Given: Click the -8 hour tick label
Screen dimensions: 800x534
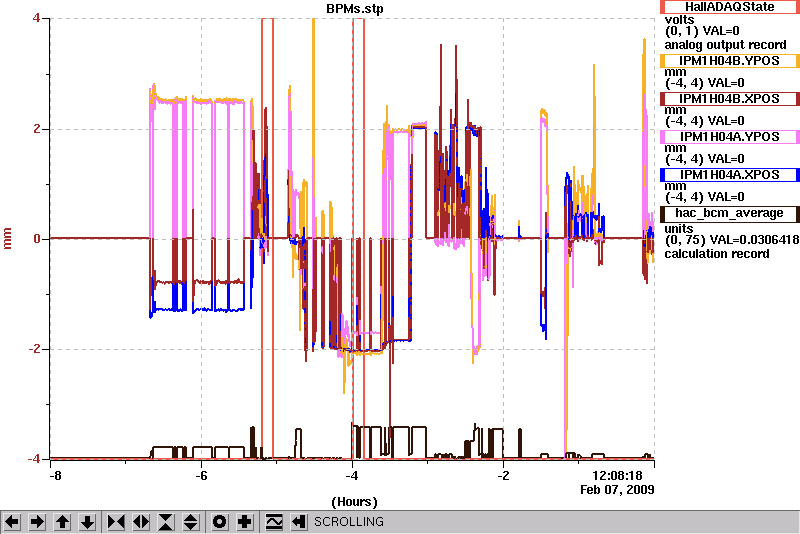Looking at the screenshot, I should click(55, 476).
